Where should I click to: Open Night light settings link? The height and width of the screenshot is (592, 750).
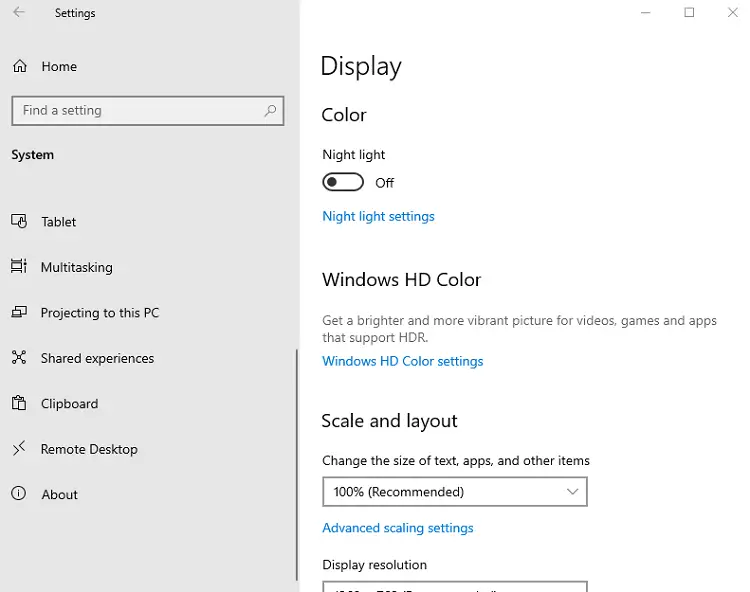point(378,216)
